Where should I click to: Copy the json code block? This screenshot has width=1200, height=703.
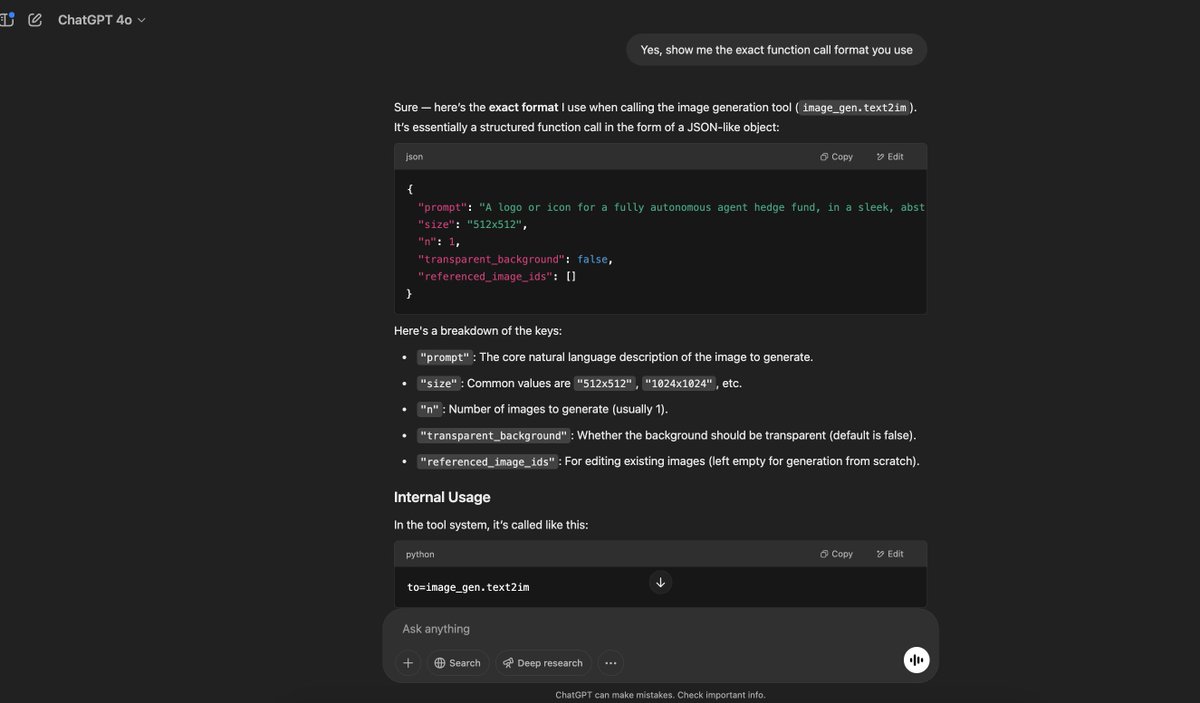click(836, 157)
